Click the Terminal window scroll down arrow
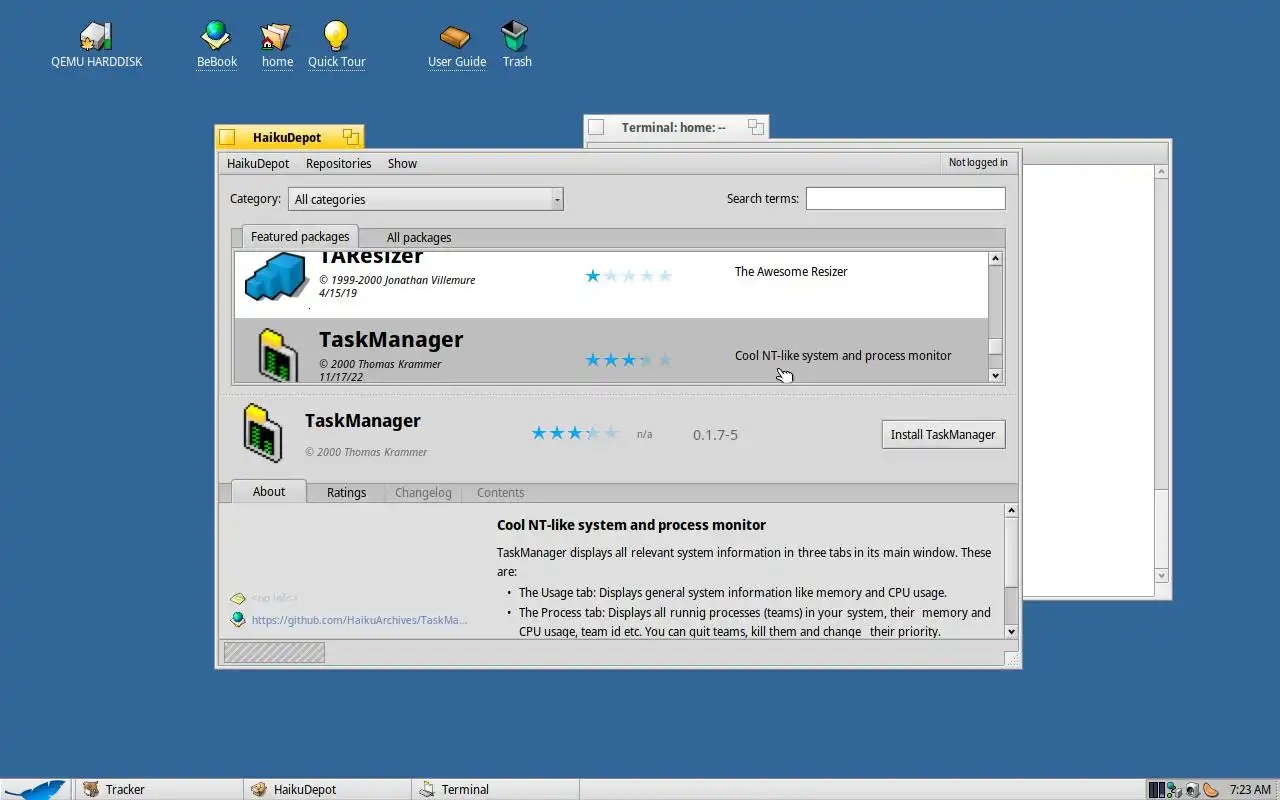This screenshot has width=1280, height=800. click(1161, 575)
